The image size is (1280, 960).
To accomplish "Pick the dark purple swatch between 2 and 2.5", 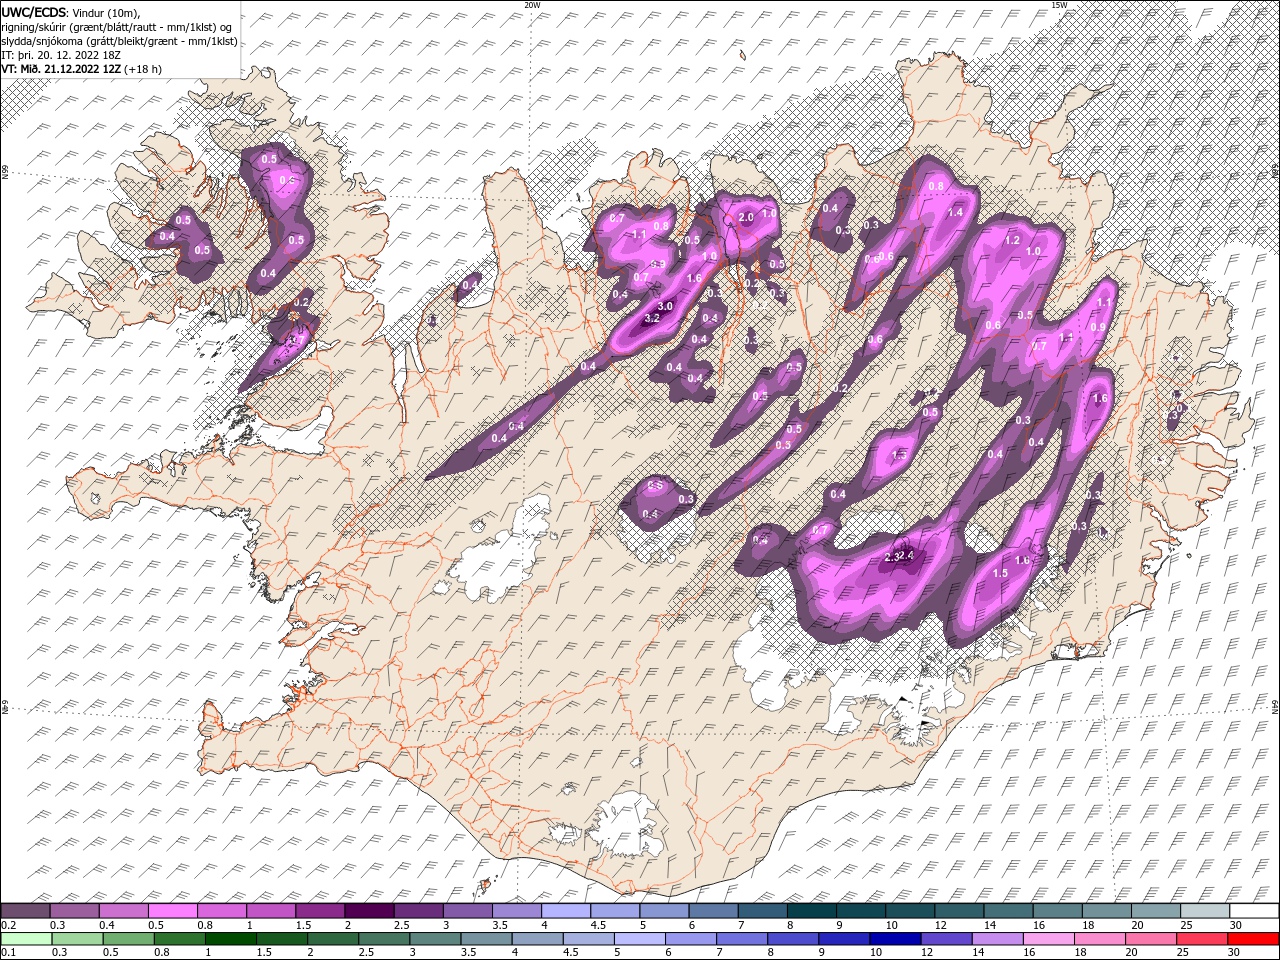I will click(x=368, y=911).
